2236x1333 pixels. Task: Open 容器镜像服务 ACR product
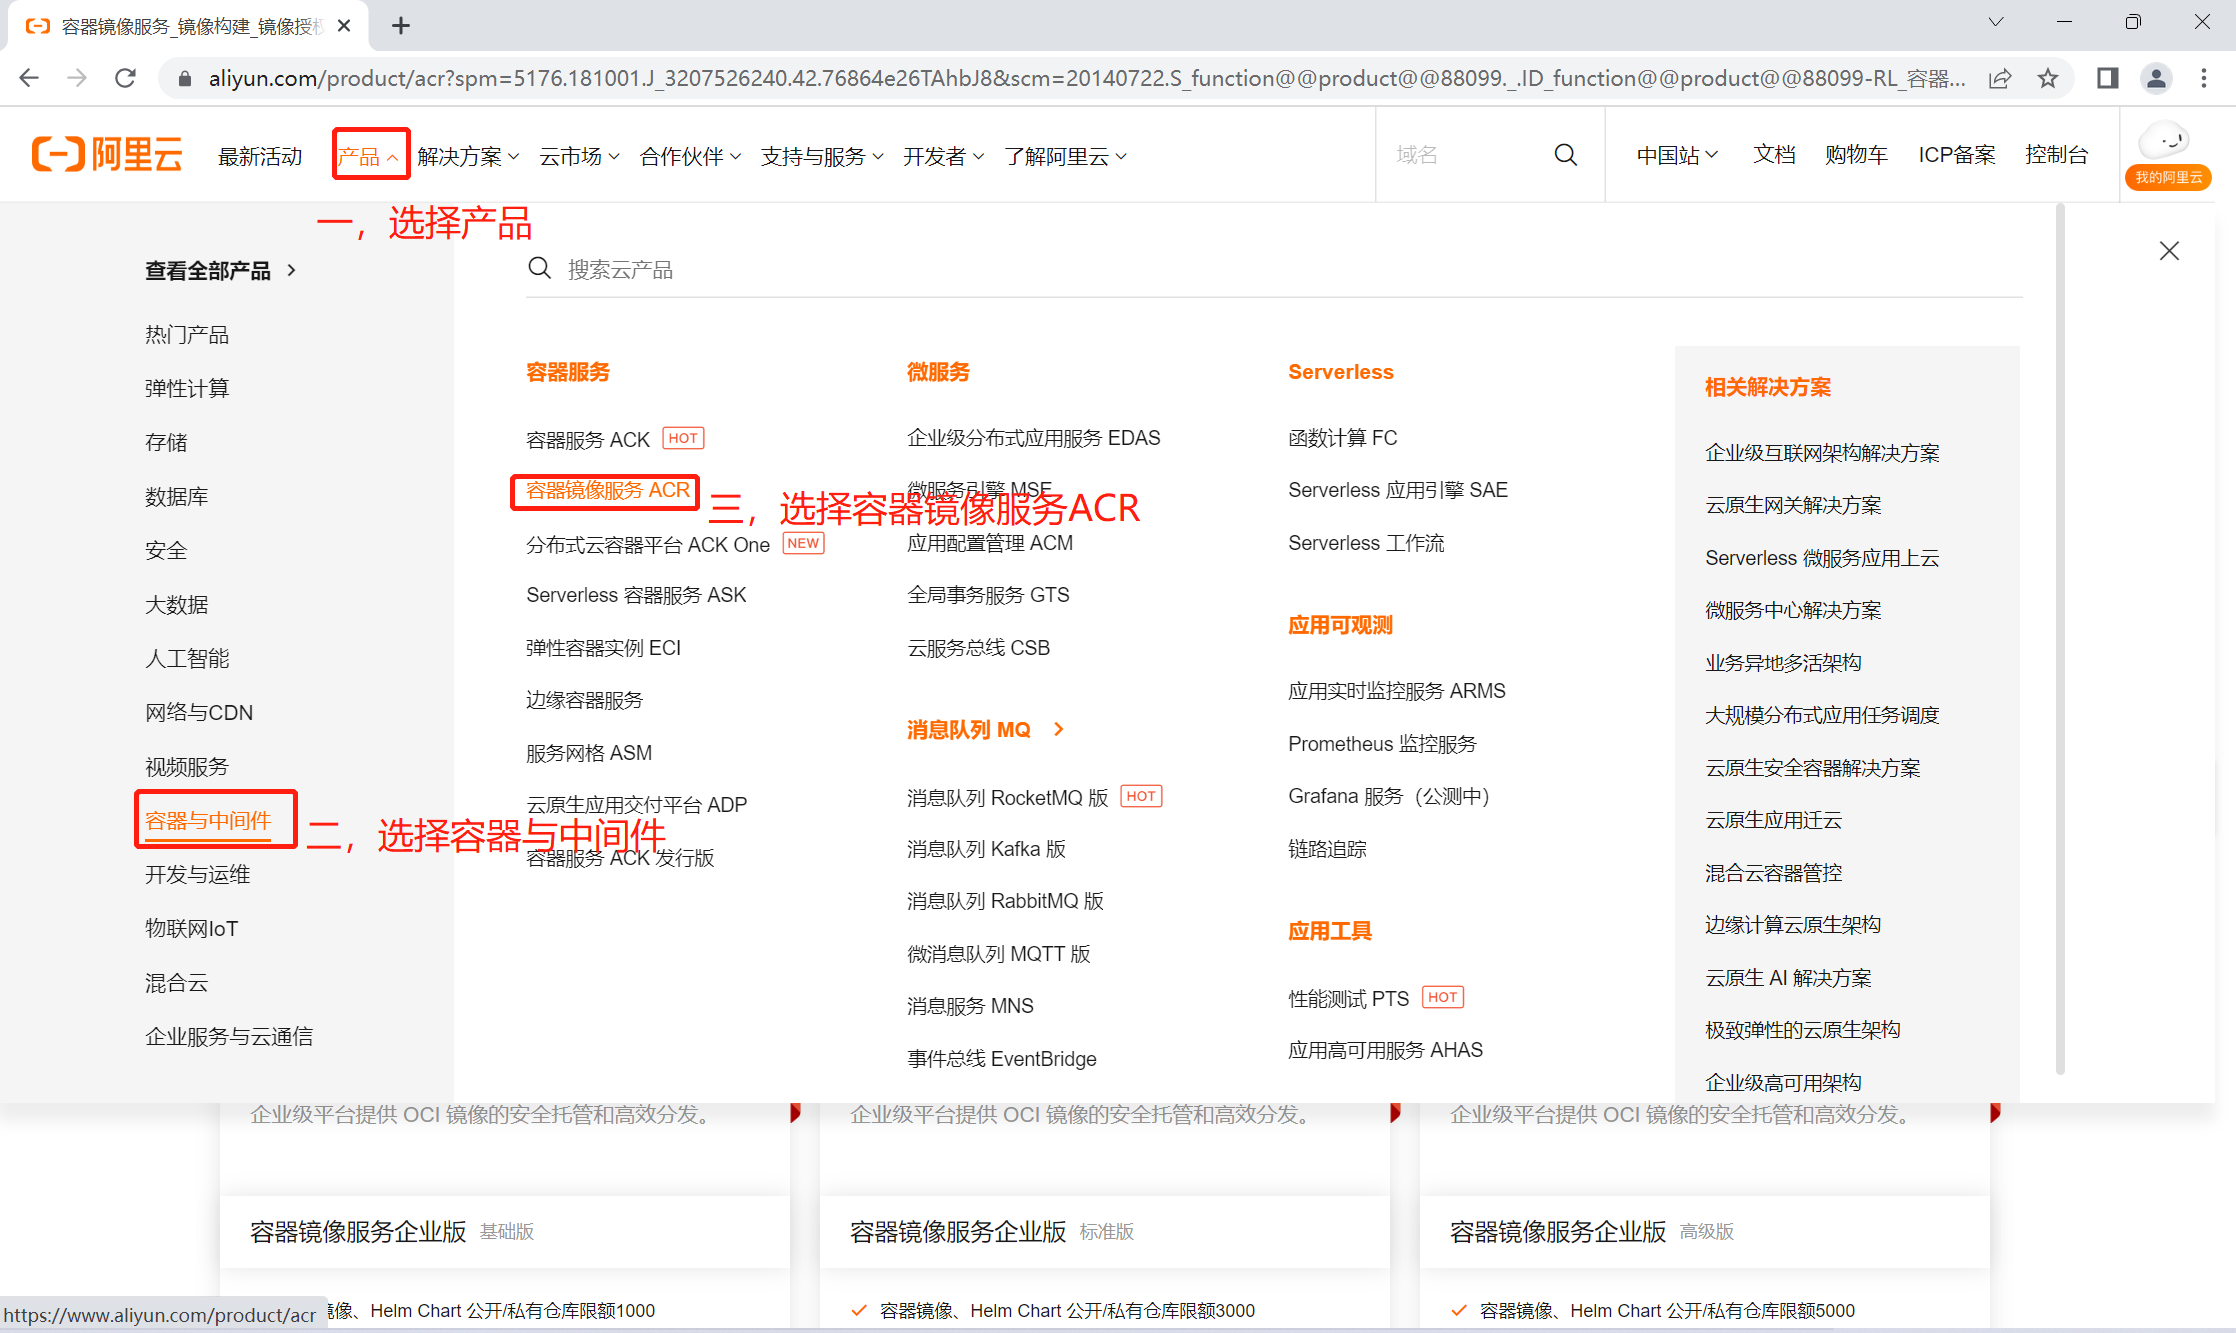pos(608,490)
